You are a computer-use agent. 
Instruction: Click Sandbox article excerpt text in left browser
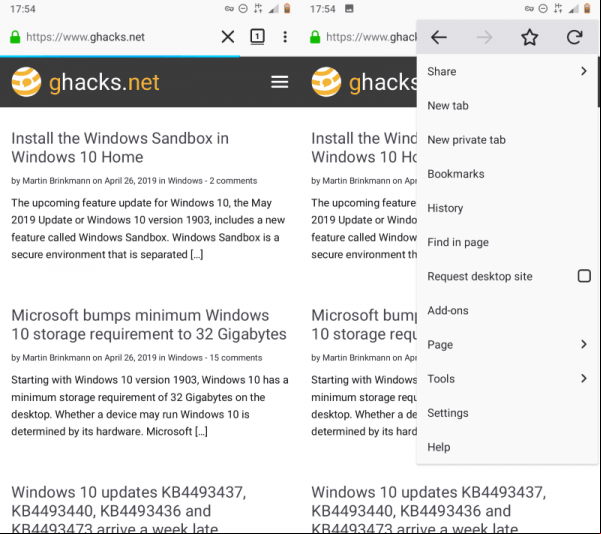[x=148, y=228]
